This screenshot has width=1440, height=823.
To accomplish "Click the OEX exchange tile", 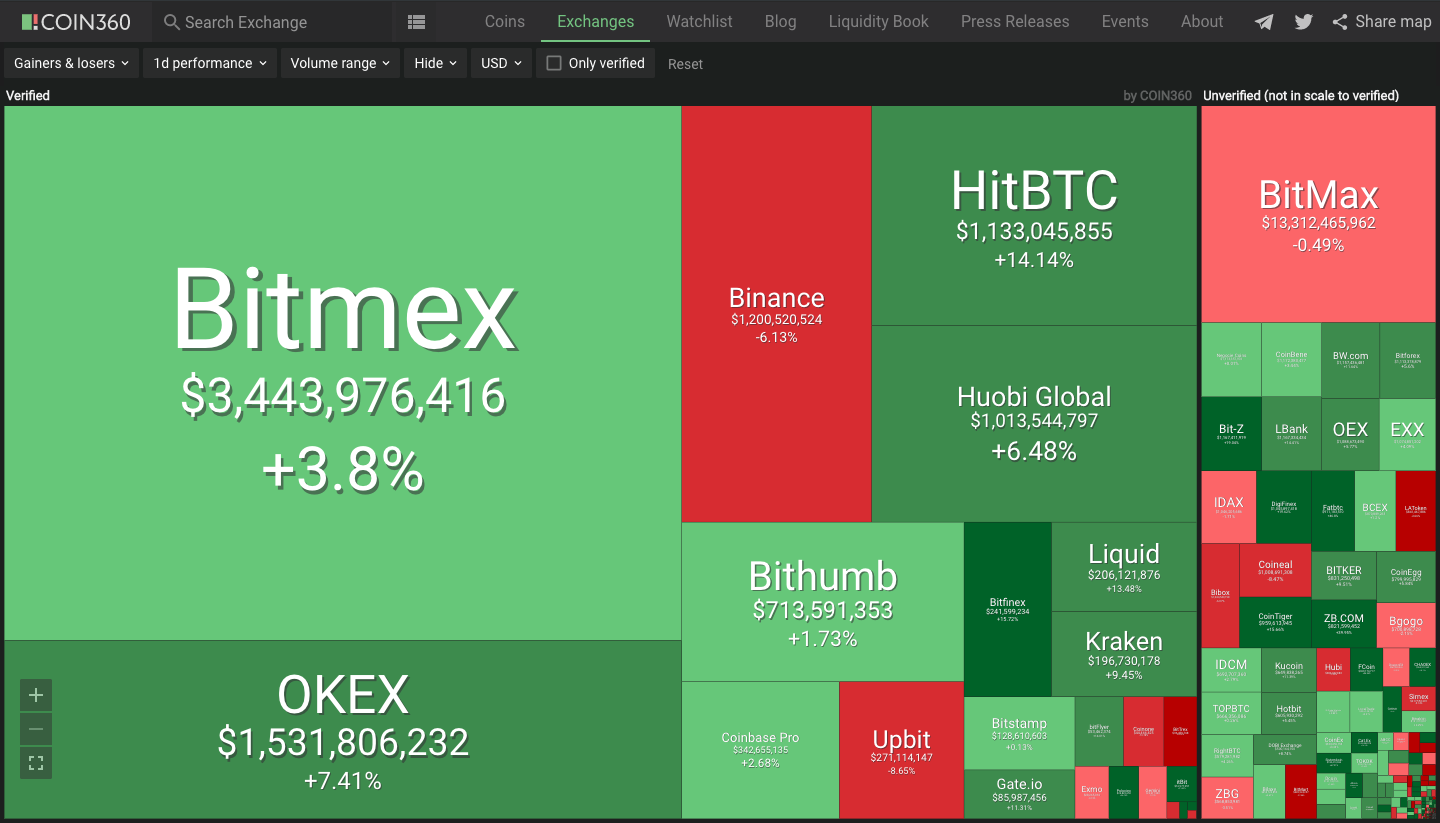I will [x=1350, y=434].
